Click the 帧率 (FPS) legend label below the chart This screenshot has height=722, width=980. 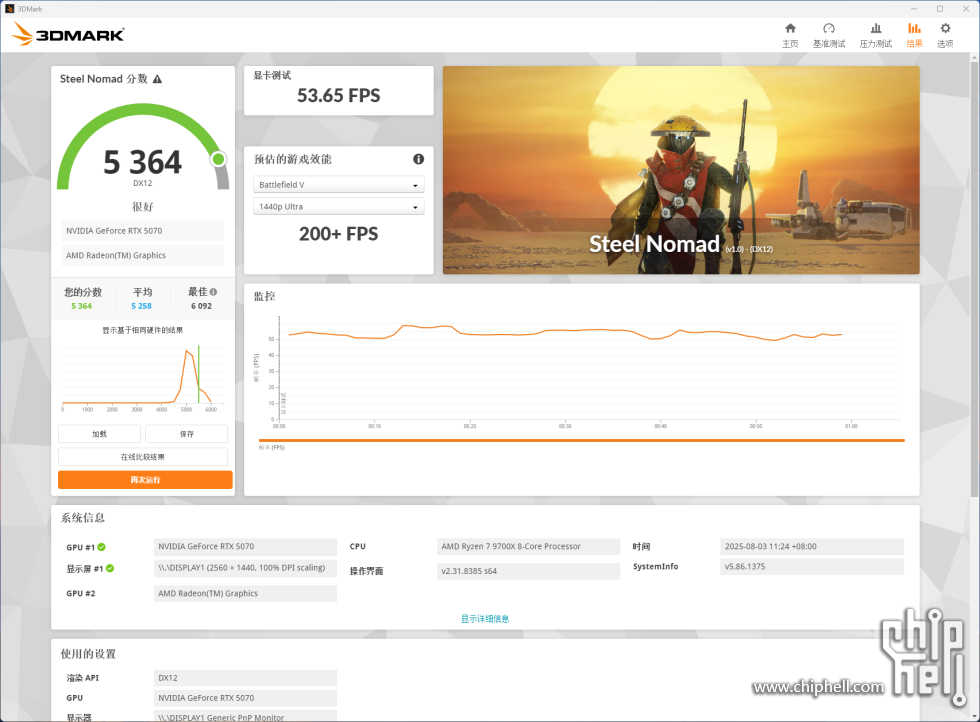click(x=272, y=448)
